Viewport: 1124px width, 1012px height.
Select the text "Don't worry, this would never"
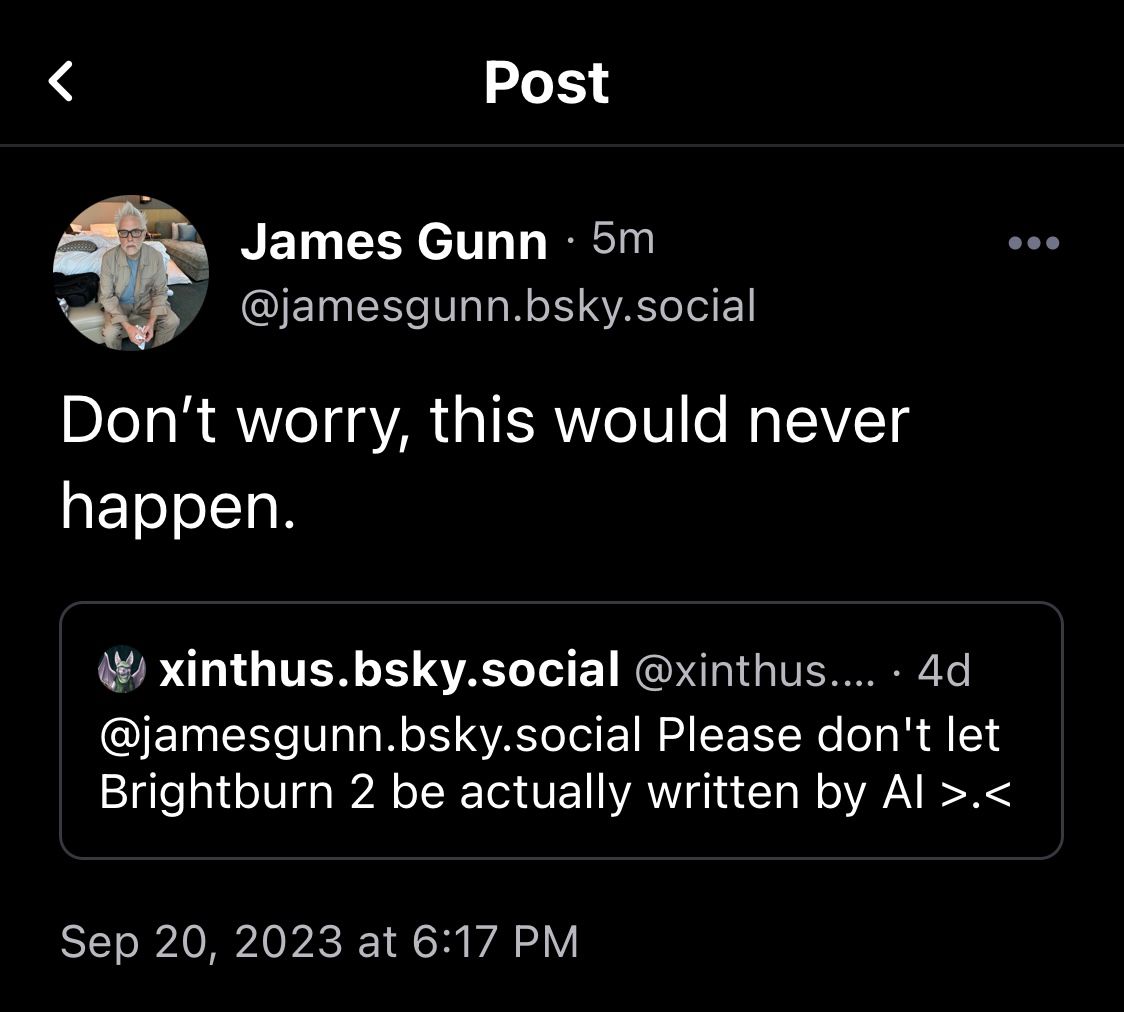click(x=484, y=421)
